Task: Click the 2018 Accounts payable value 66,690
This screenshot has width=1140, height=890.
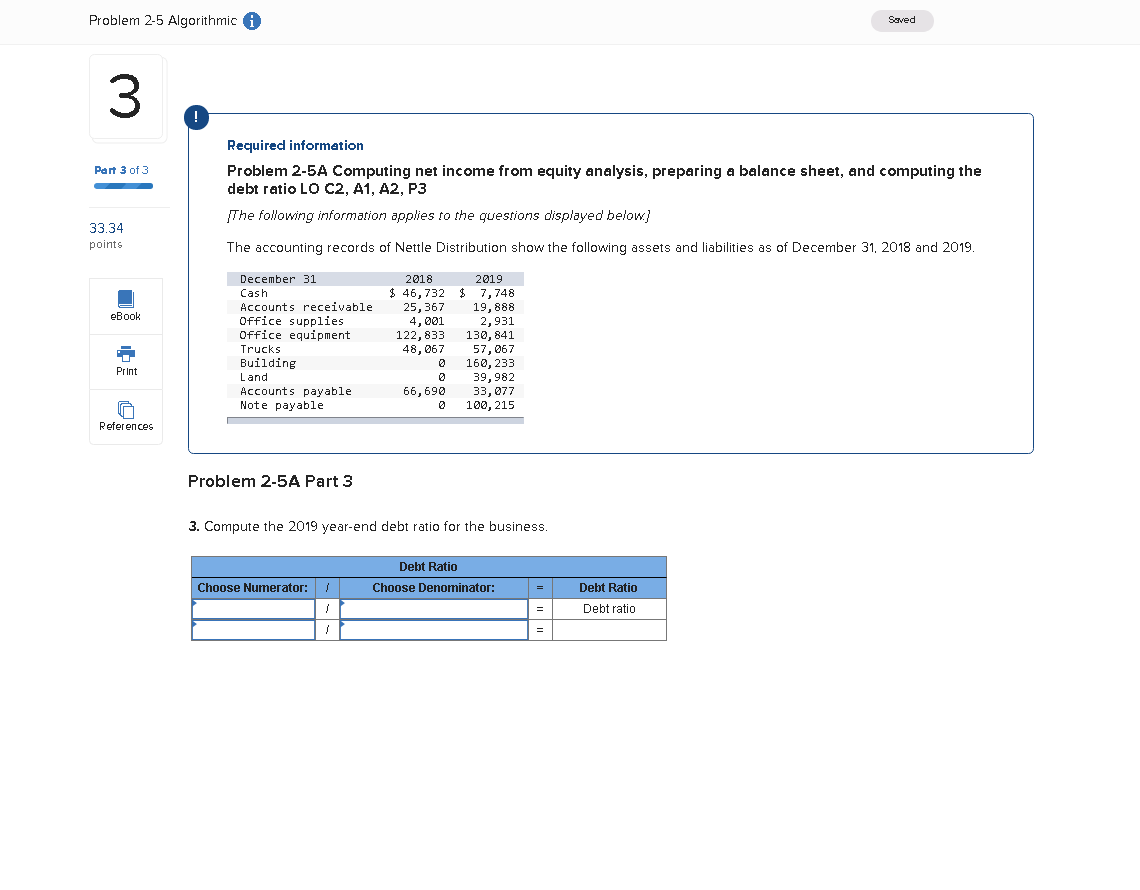Action: pos(424,391)
